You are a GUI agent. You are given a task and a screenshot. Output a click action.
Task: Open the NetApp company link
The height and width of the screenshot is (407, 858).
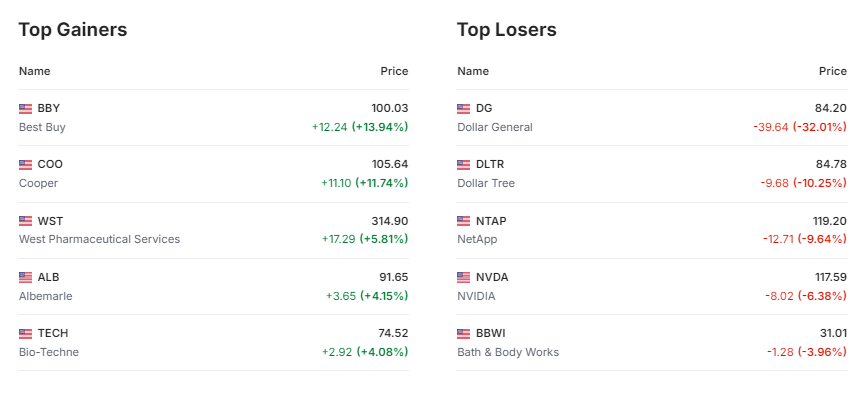coord(476,239)
